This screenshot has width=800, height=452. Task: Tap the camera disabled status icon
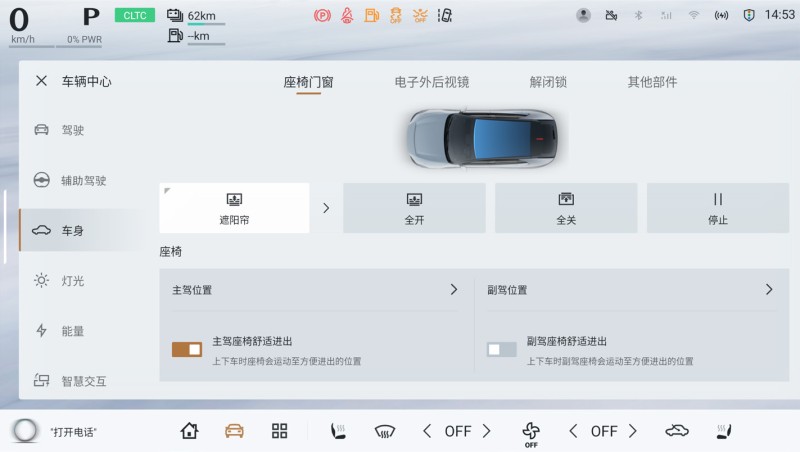pyautogui.click(x=611, y=15)
